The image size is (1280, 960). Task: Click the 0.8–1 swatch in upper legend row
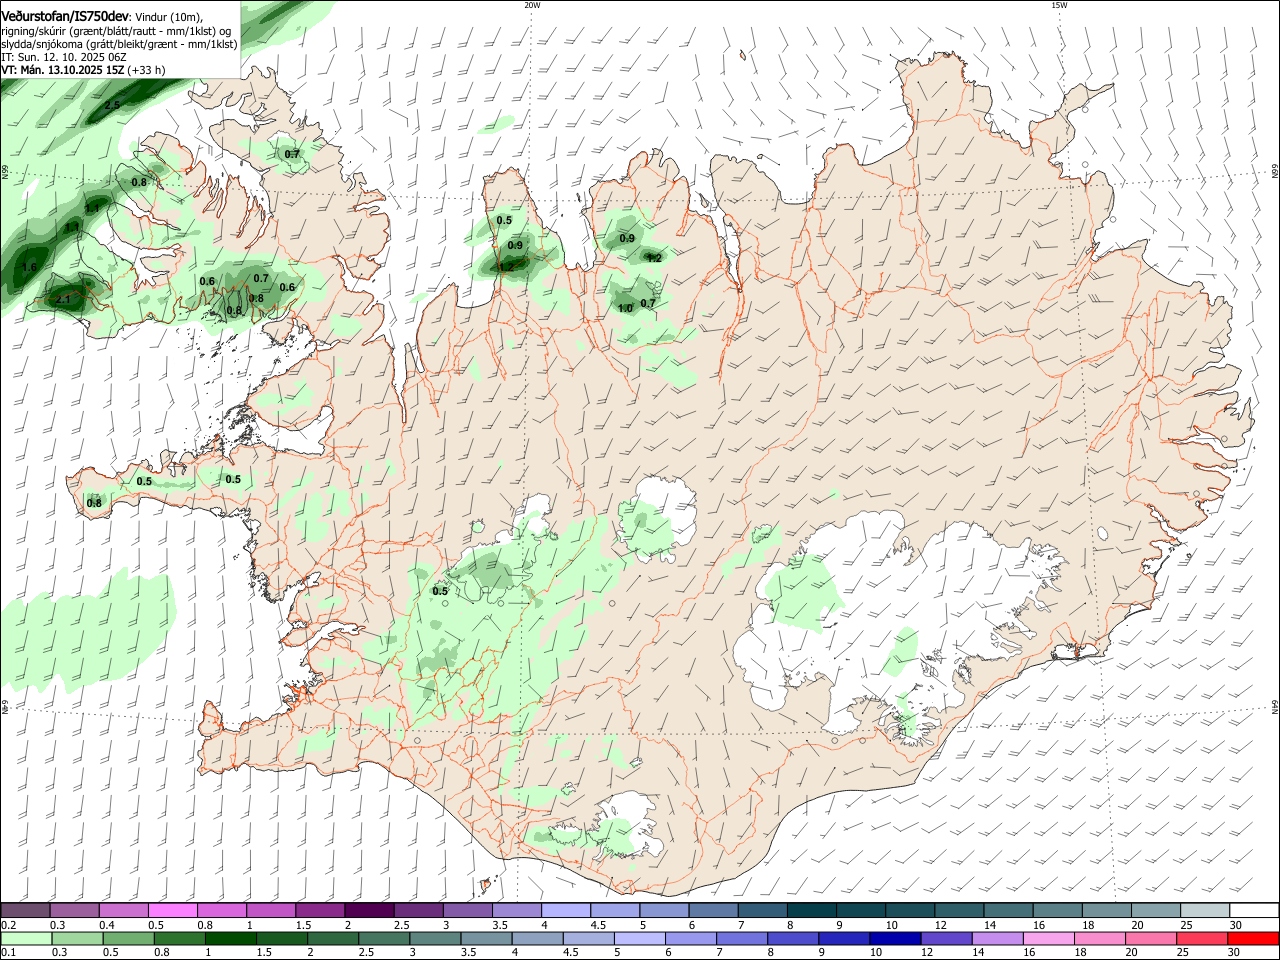coord(222,910)
